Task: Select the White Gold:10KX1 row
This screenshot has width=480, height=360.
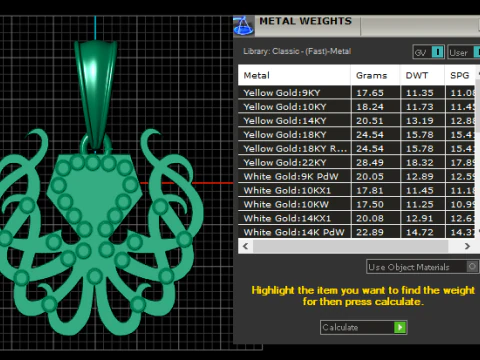Action: click(357, 191)
